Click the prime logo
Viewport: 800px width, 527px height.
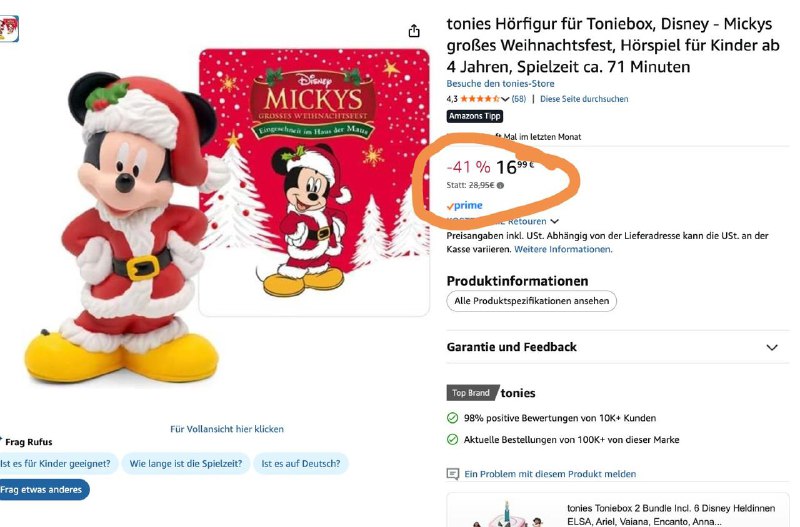pyautogui.click(x=464, y=206)
